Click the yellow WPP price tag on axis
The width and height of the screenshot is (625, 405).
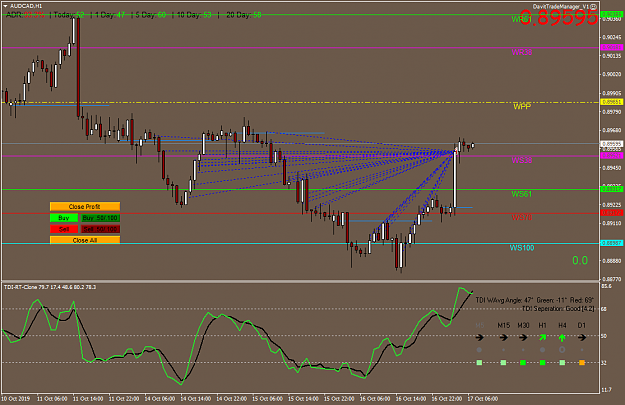(611, 102)
